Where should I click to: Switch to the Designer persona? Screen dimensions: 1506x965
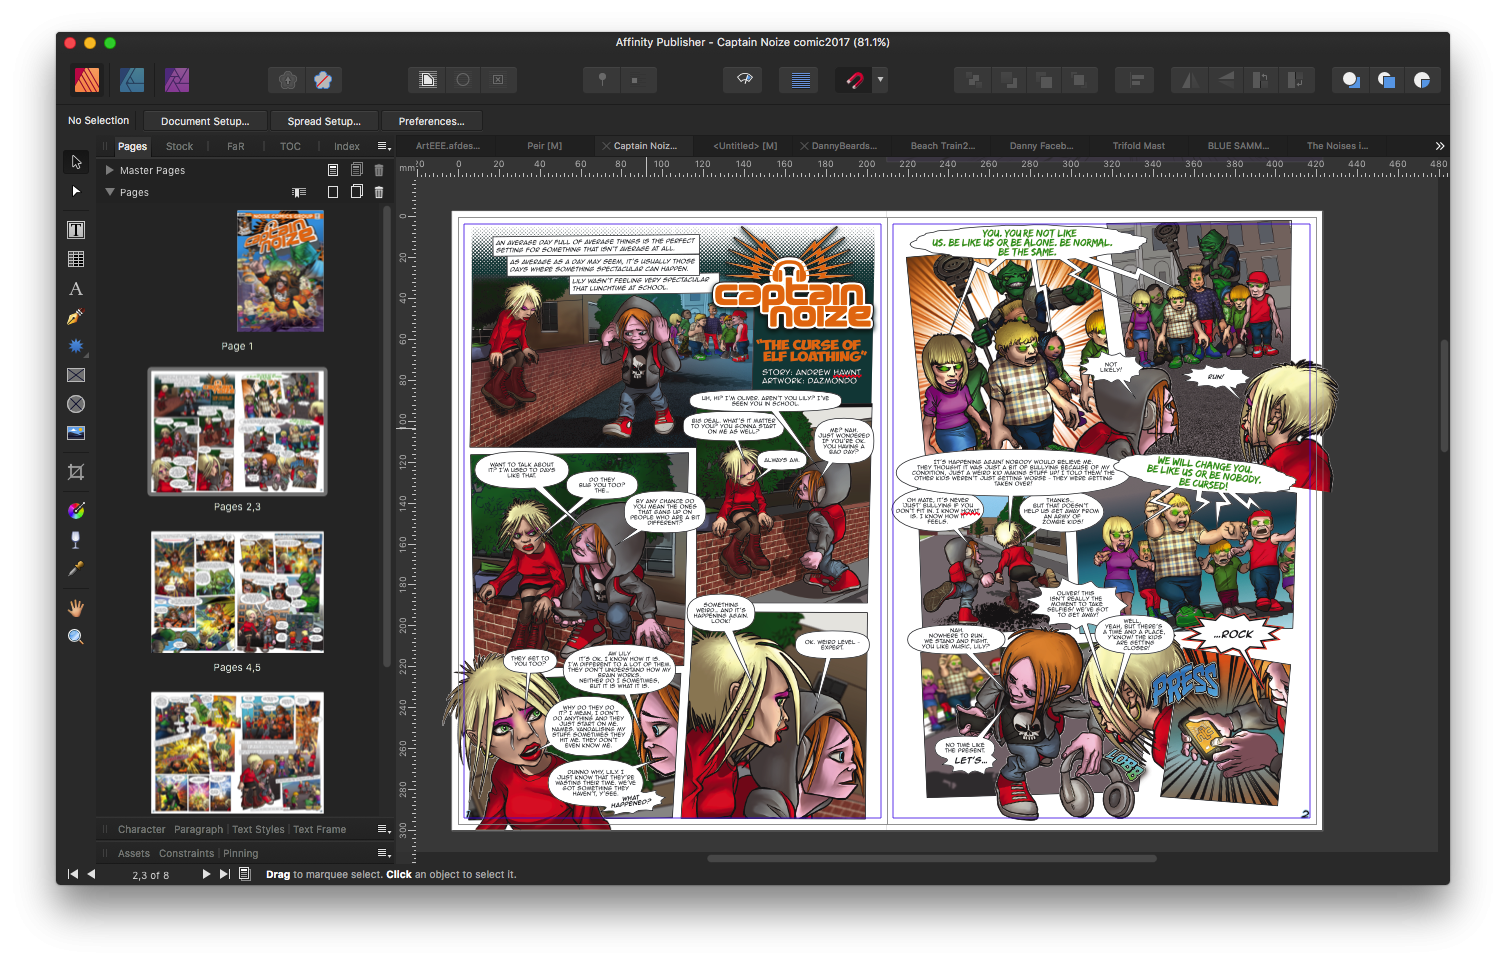coord(132,79)
